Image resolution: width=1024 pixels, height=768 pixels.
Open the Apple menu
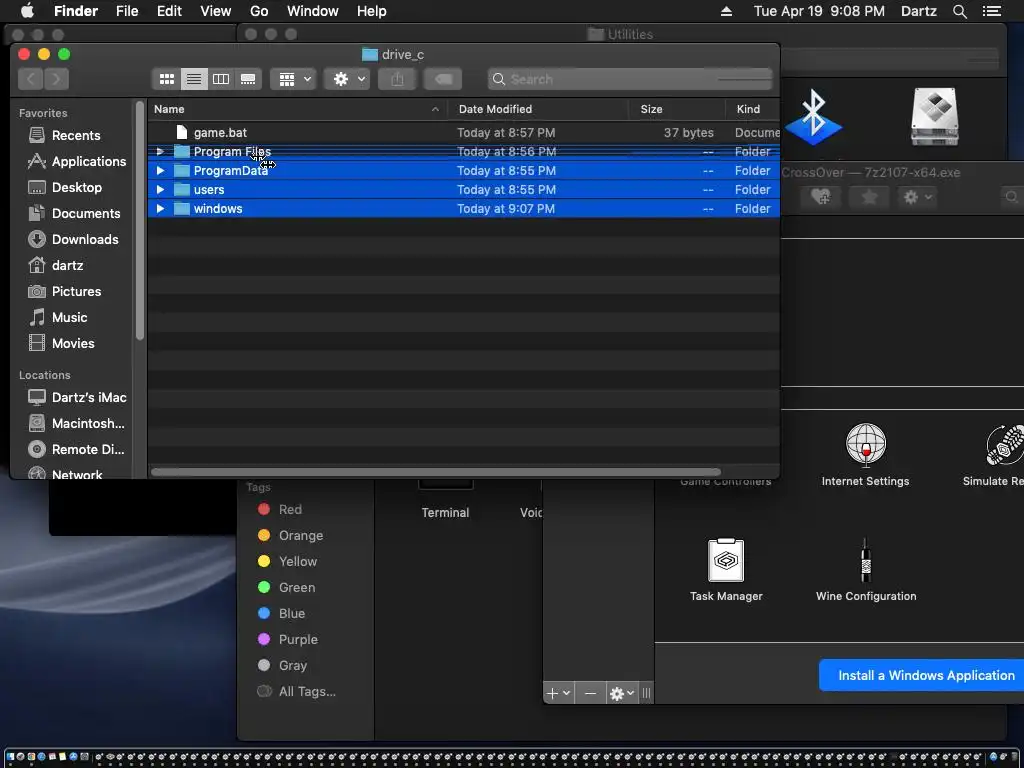point(27,11)
